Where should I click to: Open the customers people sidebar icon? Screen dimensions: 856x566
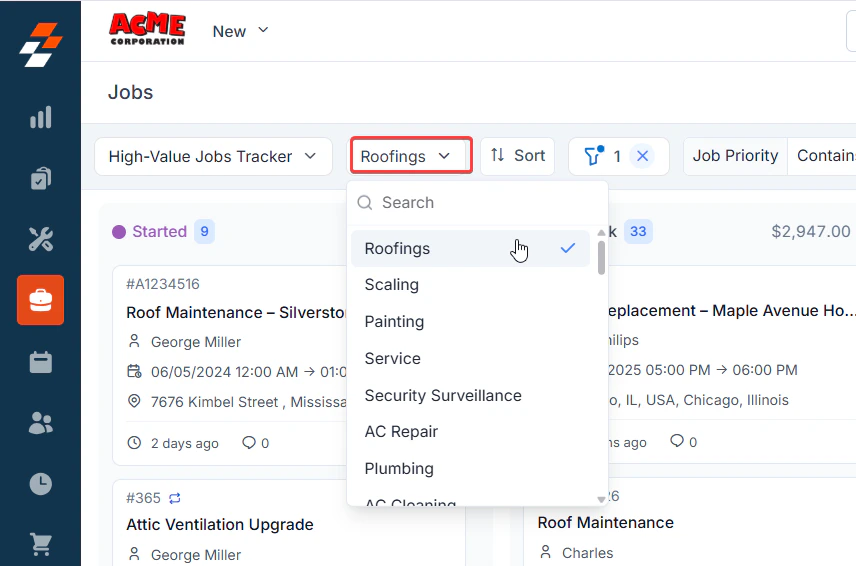tap(40, 423)
